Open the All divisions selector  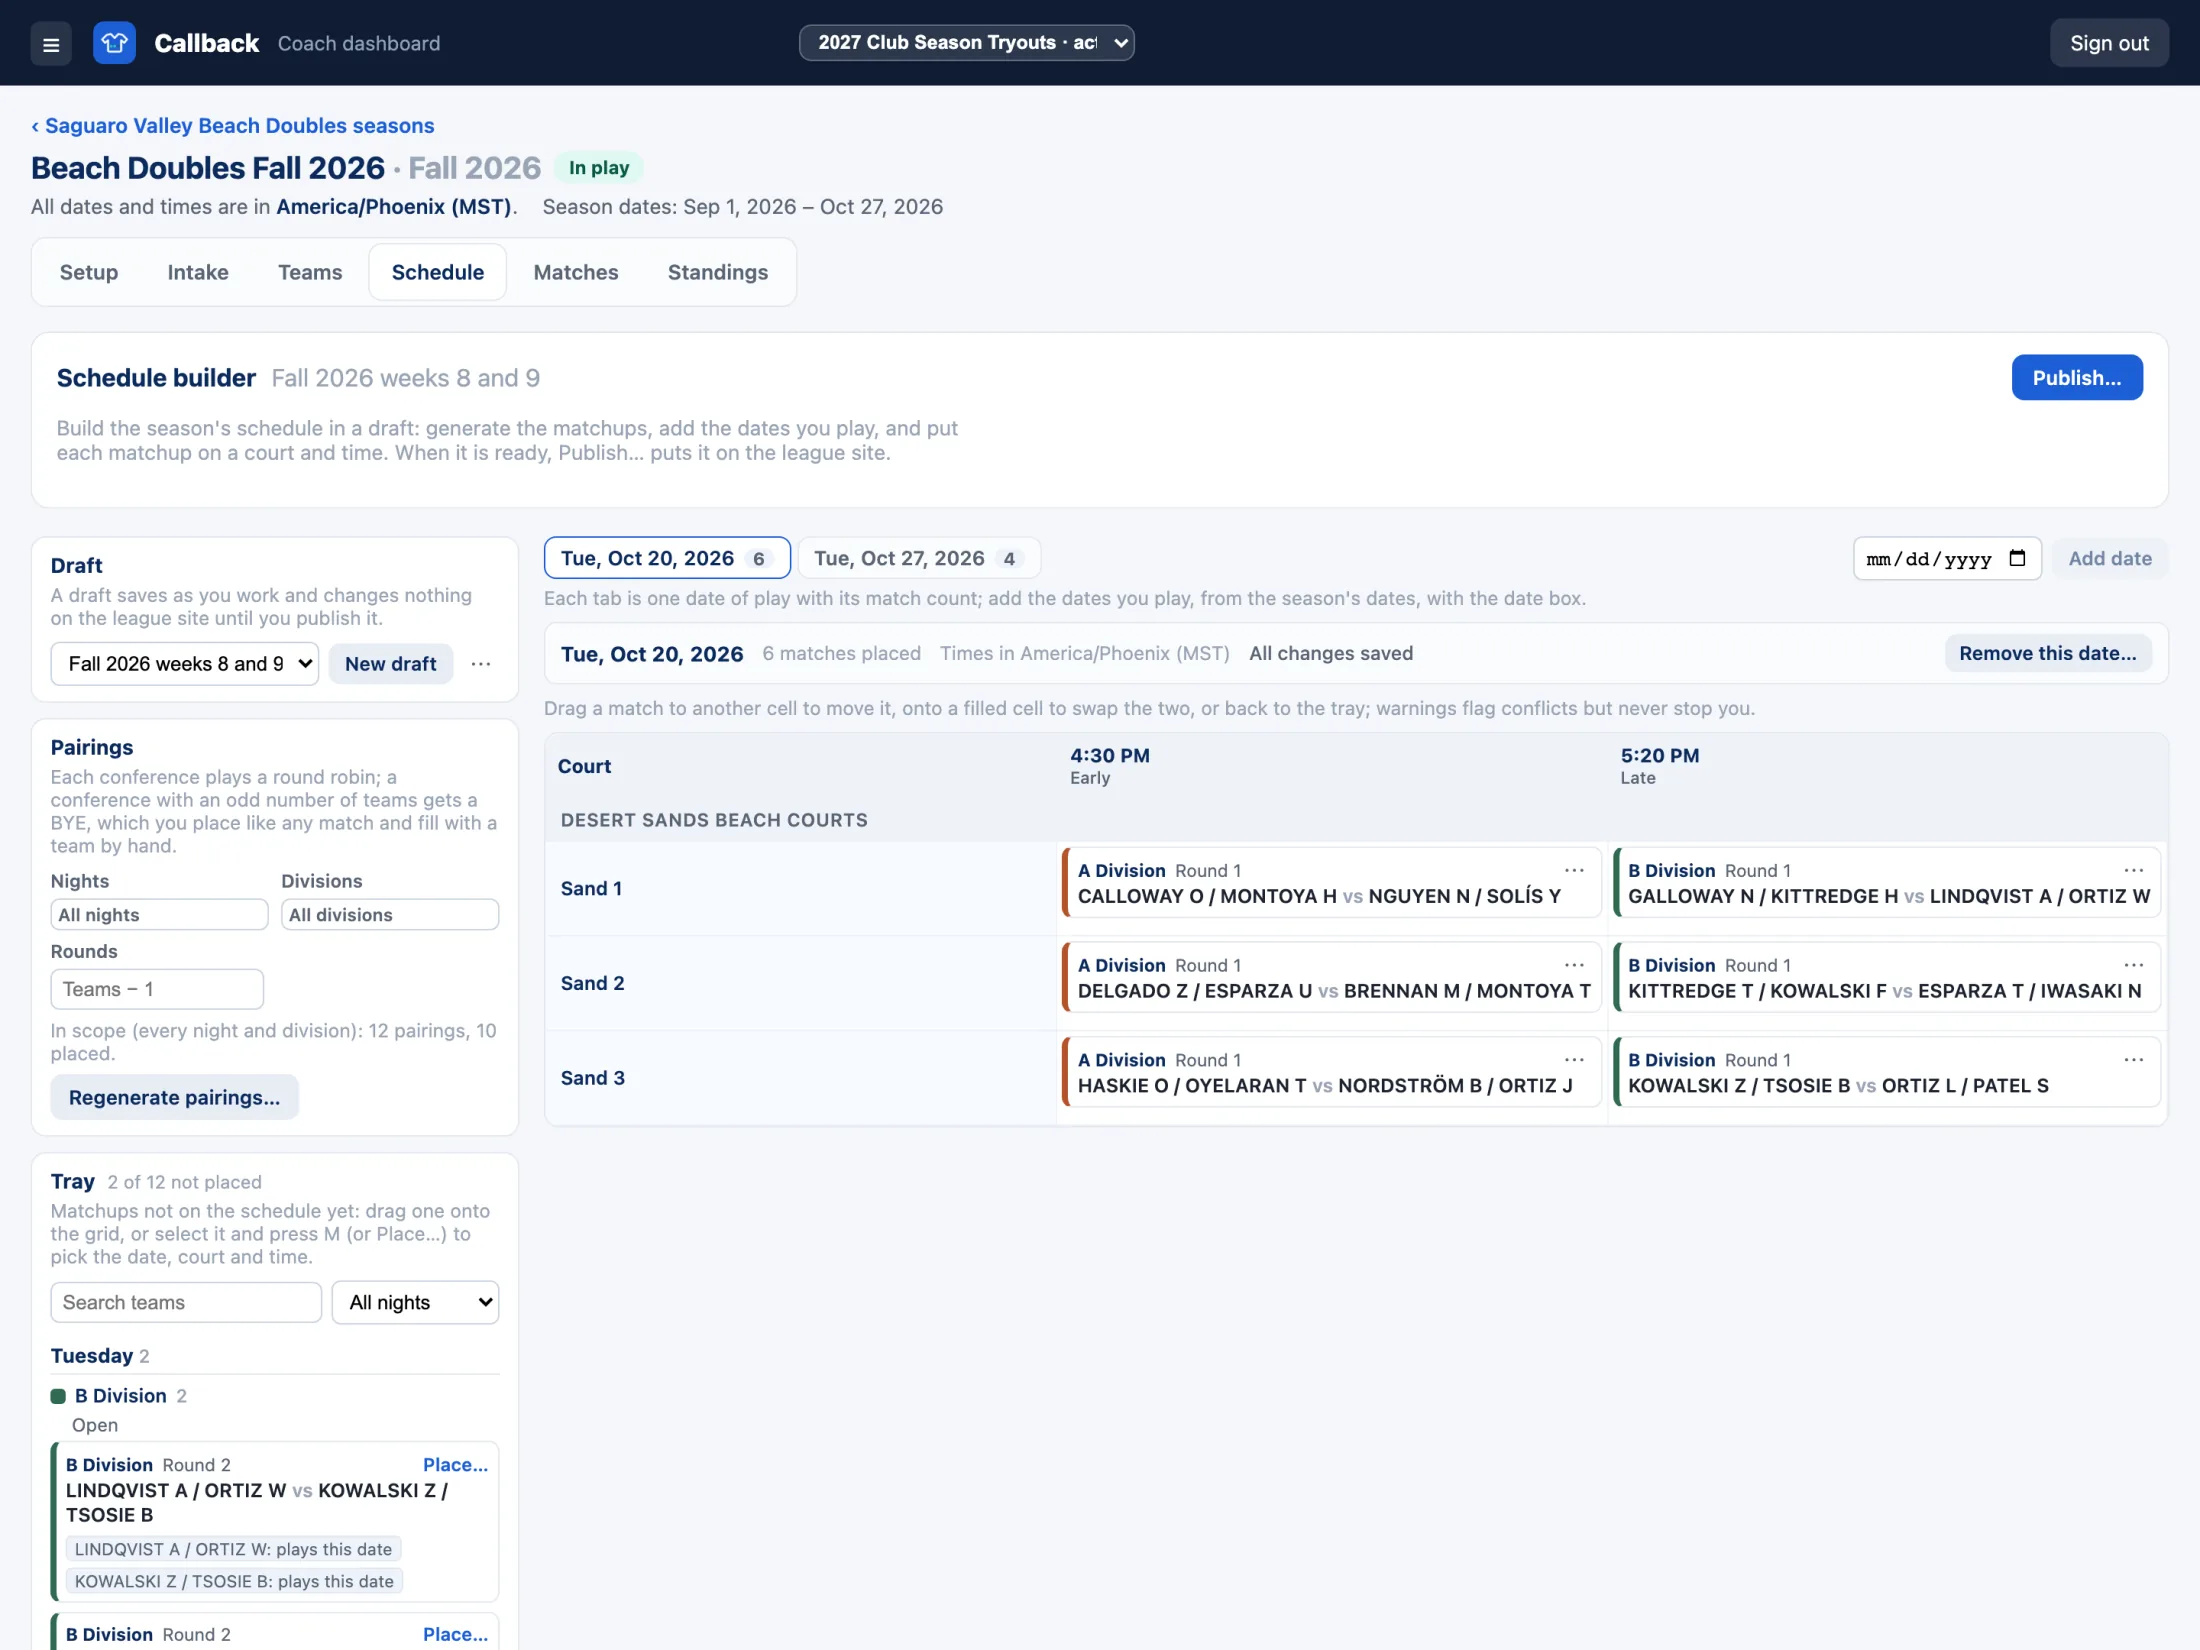point(390,915)
